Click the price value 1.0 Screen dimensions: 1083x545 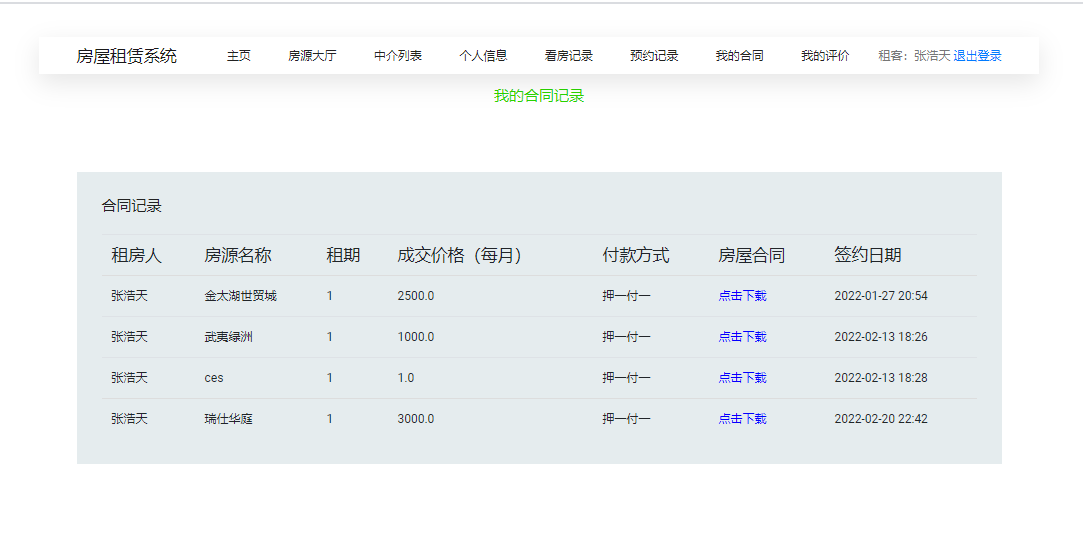click(406, 378)
